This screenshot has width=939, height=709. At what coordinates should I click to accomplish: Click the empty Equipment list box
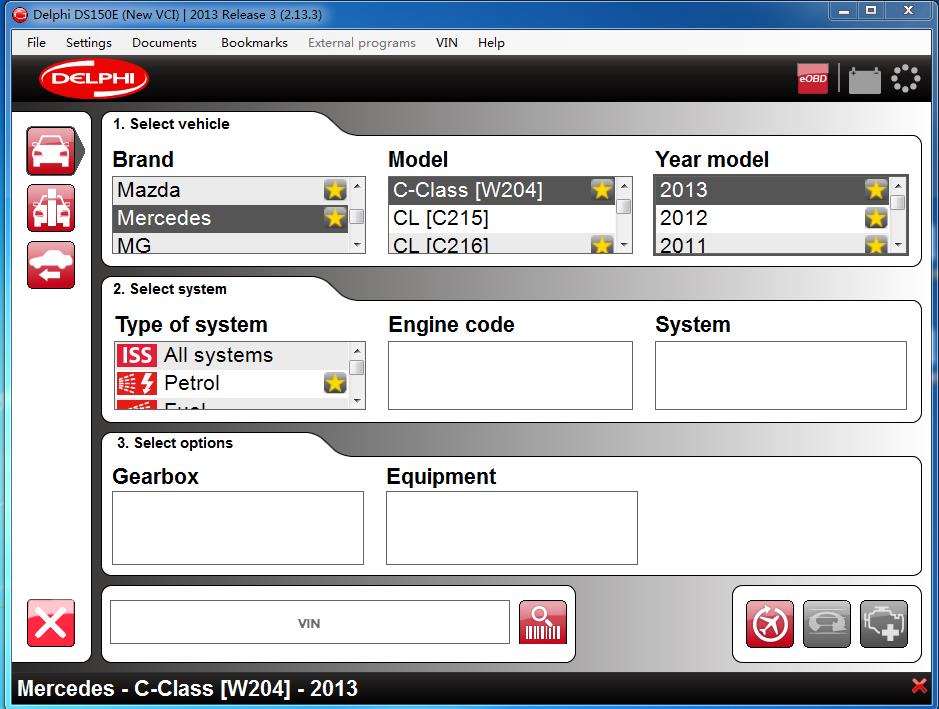(x=512, y=528)
